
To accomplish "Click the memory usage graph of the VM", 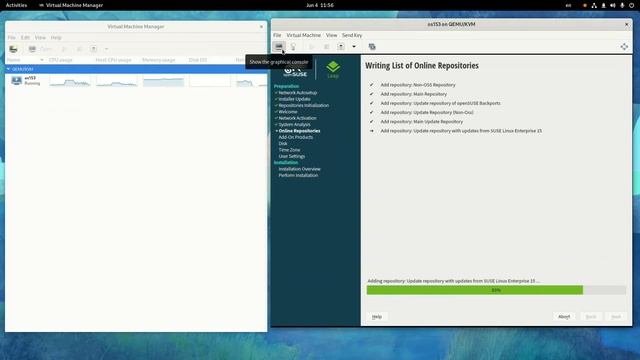I will (163, 80).
